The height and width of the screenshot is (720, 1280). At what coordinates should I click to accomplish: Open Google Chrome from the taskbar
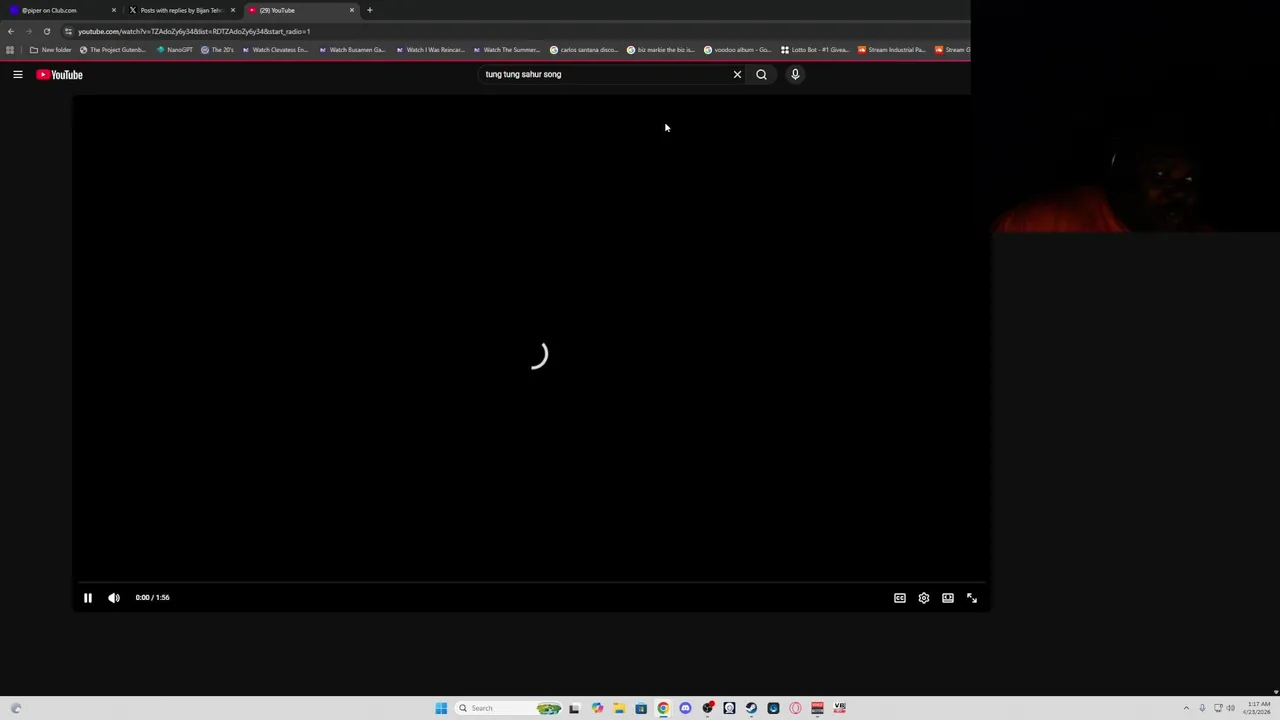663,708
